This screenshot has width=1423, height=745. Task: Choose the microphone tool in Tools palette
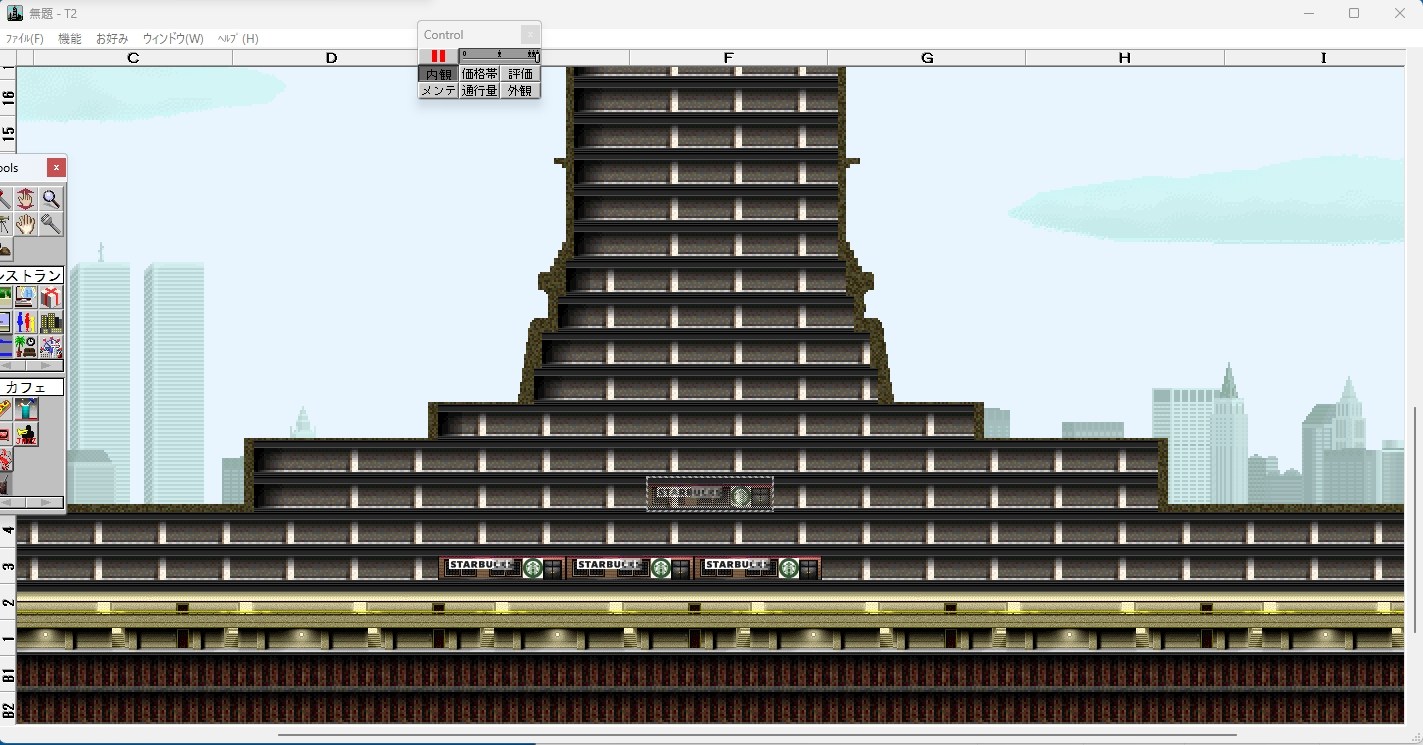[x=51, y=224]
